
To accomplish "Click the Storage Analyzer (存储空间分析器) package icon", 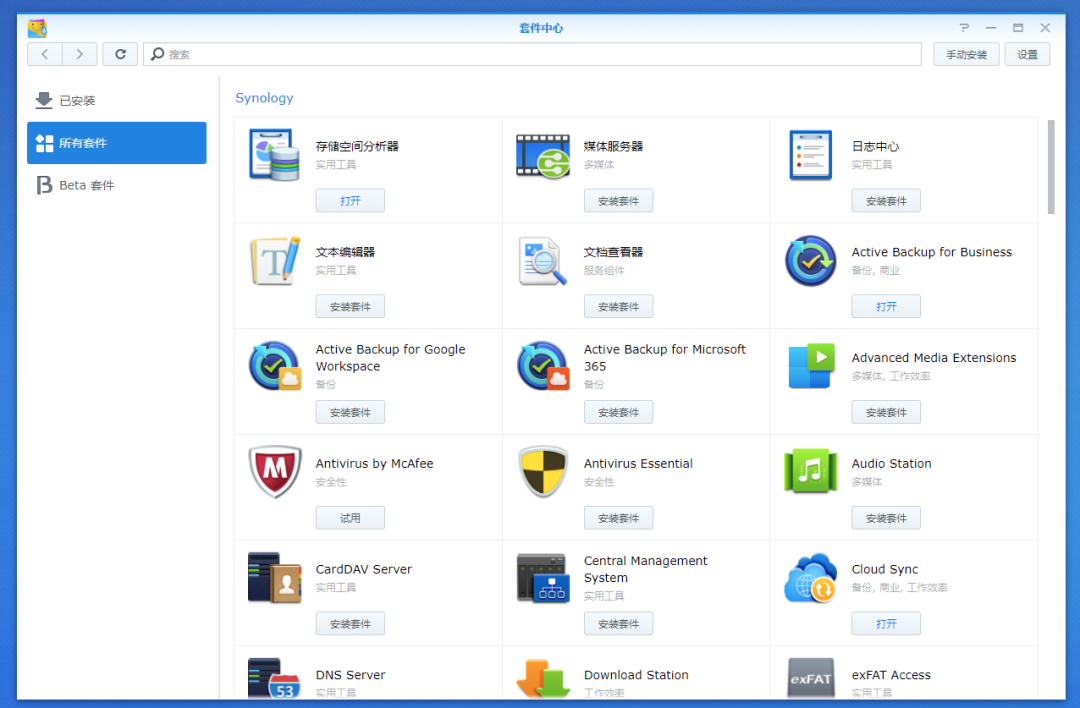I will pyautogui.click(x=274, y=155).
